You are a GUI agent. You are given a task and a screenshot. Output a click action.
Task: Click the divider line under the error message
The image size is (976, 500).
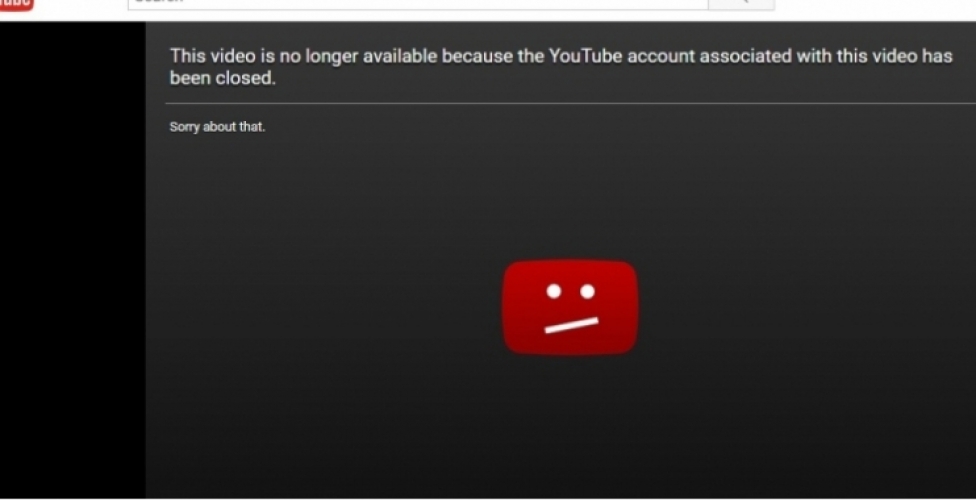pyautogui.click(x=570, y=103)
